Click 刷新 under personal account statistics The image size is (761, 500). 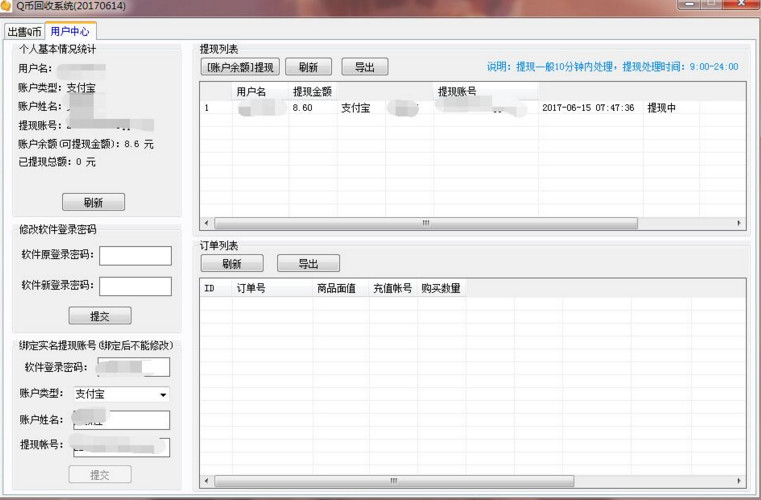point(93,202)
